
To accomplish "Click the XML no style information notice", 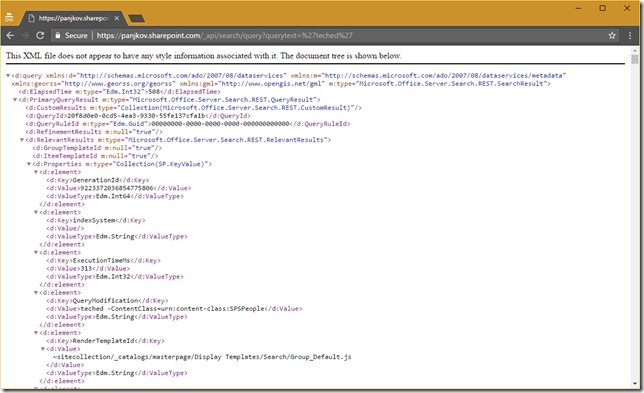I will coord(203,56).
